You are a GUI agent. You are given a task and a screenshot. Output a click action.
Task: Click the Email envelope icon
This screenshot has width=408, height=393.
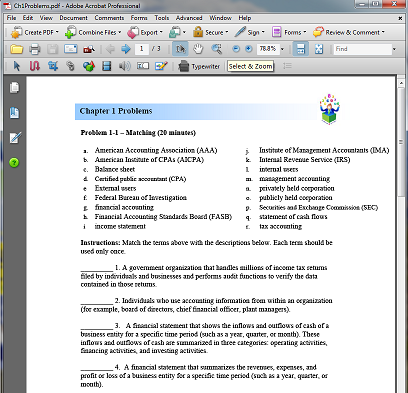click(71, 49)
